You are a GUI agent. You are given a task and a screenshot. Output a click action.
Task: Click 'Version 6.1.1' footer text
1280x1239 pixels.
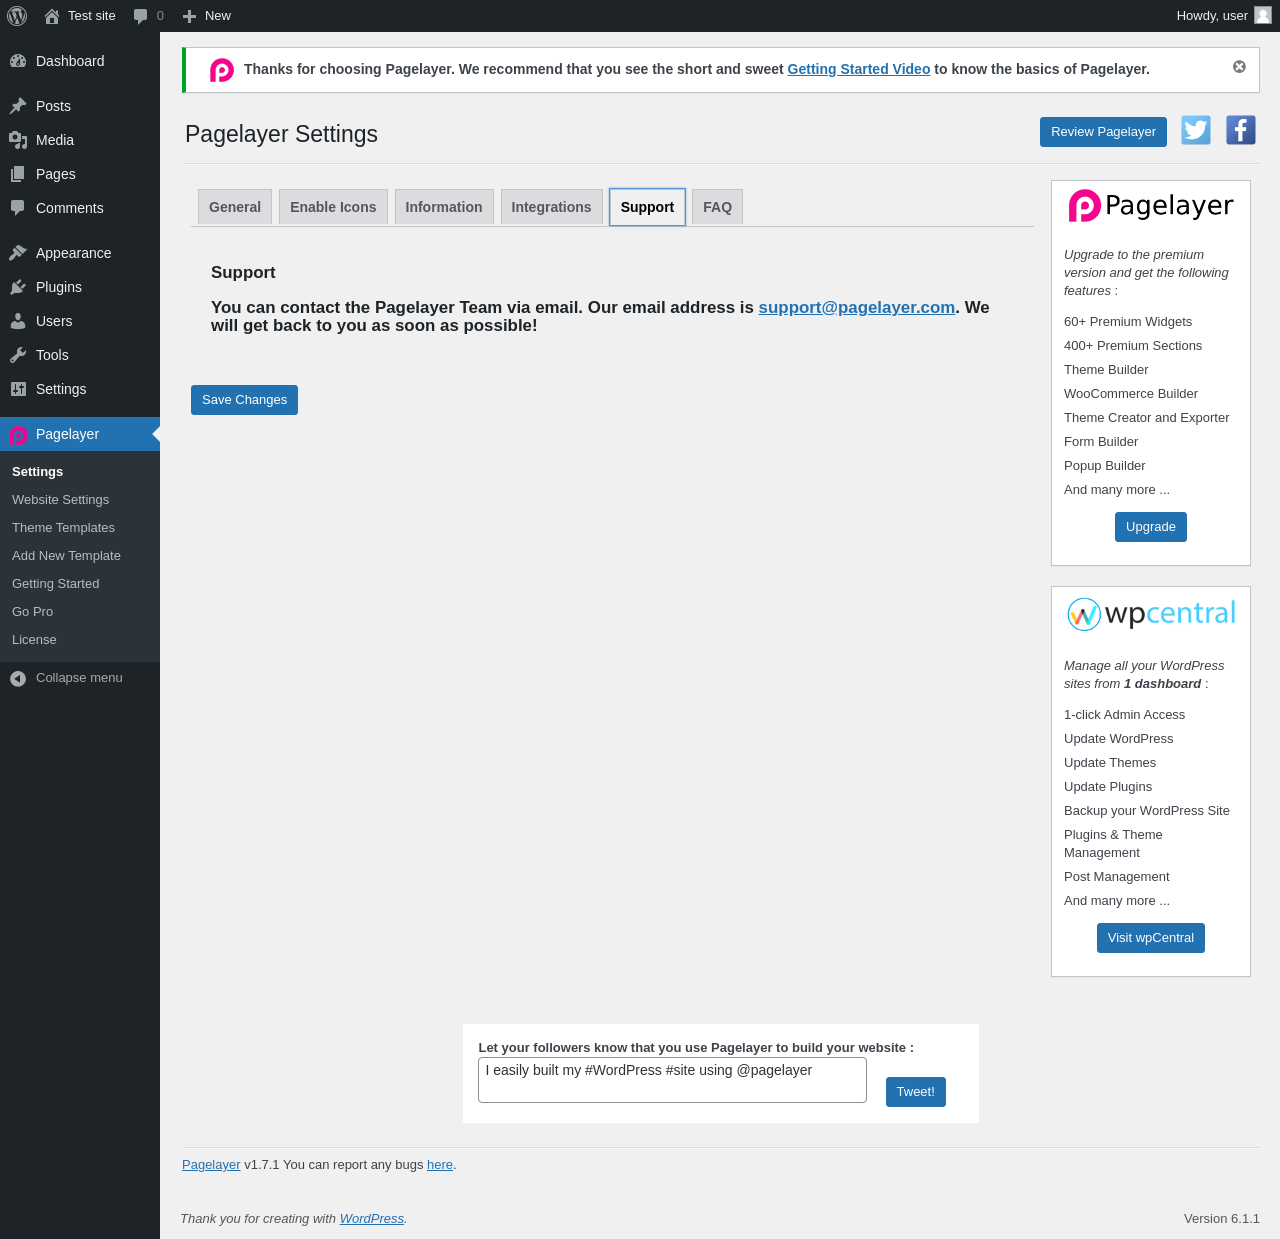[x=1222, y=1219]
